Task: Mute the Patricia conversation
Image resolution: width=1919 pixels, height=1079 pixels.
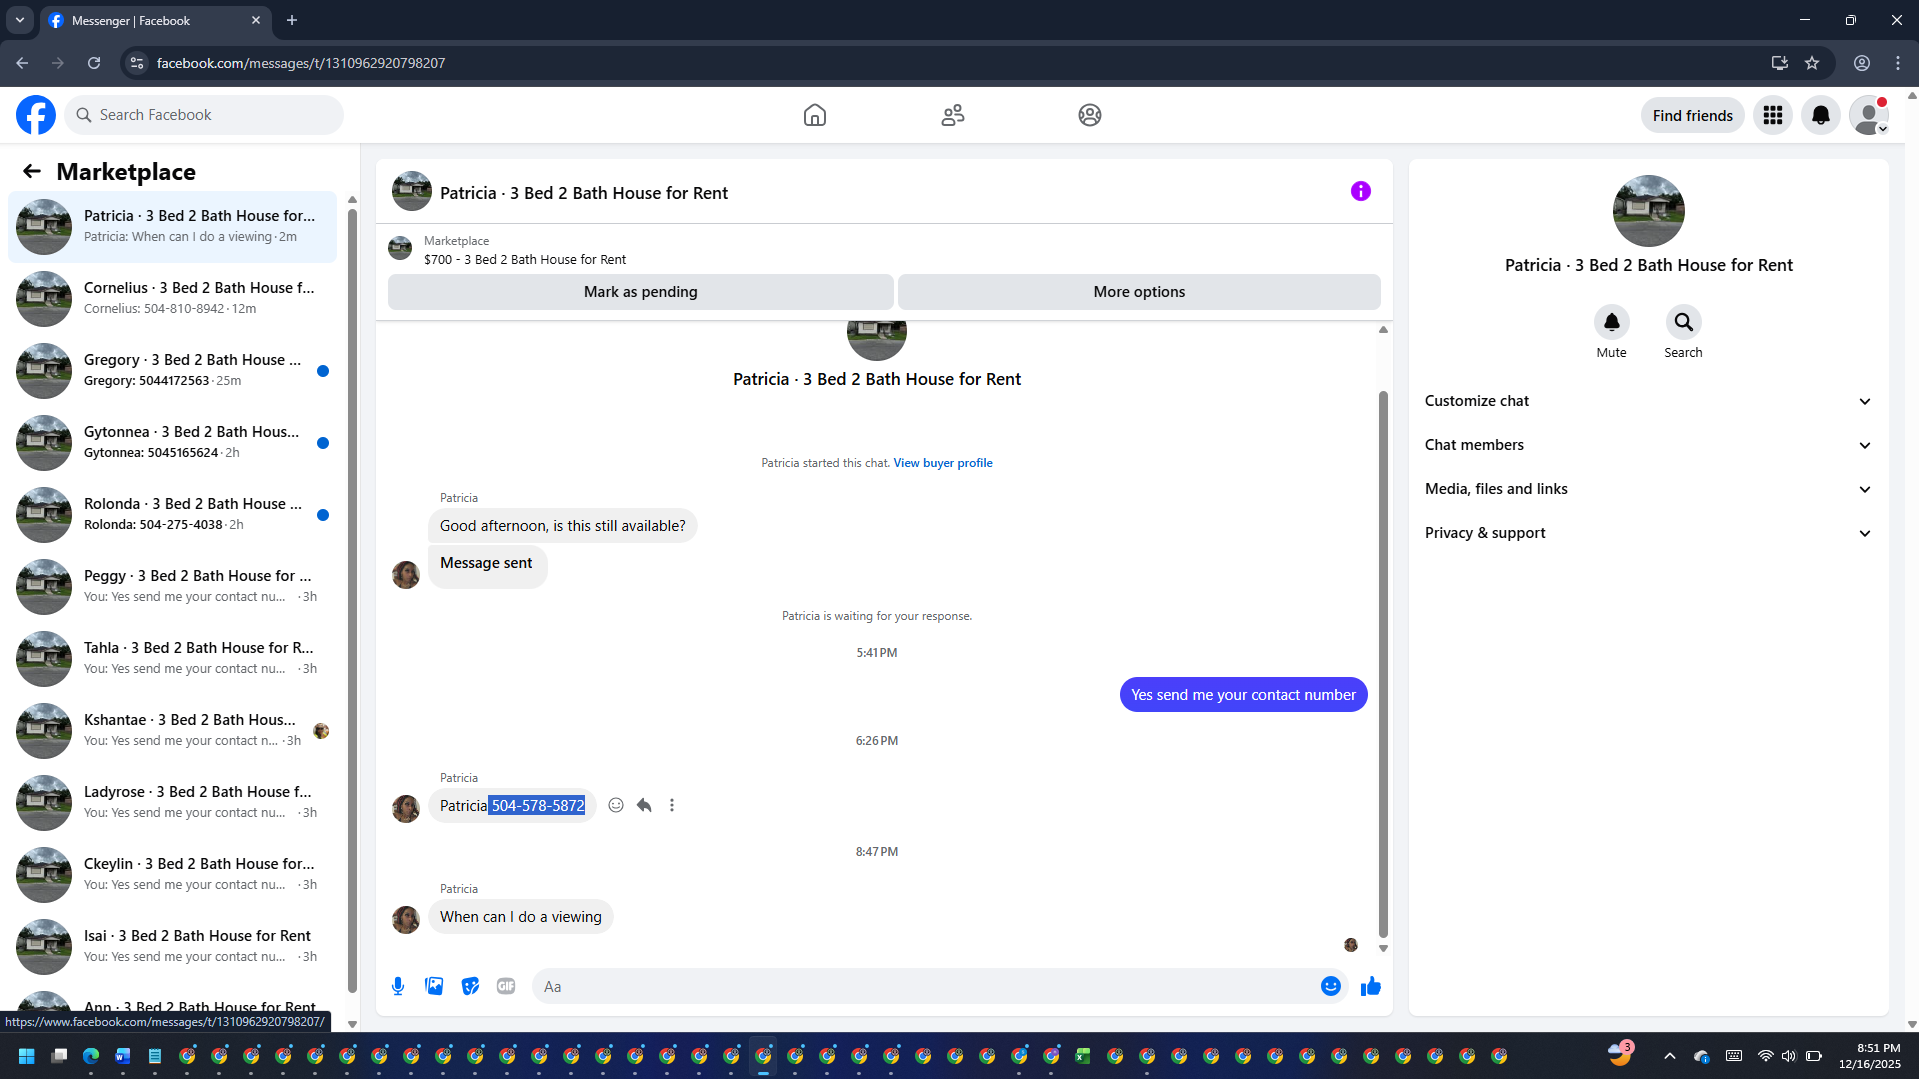Action: (x=1612, y=322)
